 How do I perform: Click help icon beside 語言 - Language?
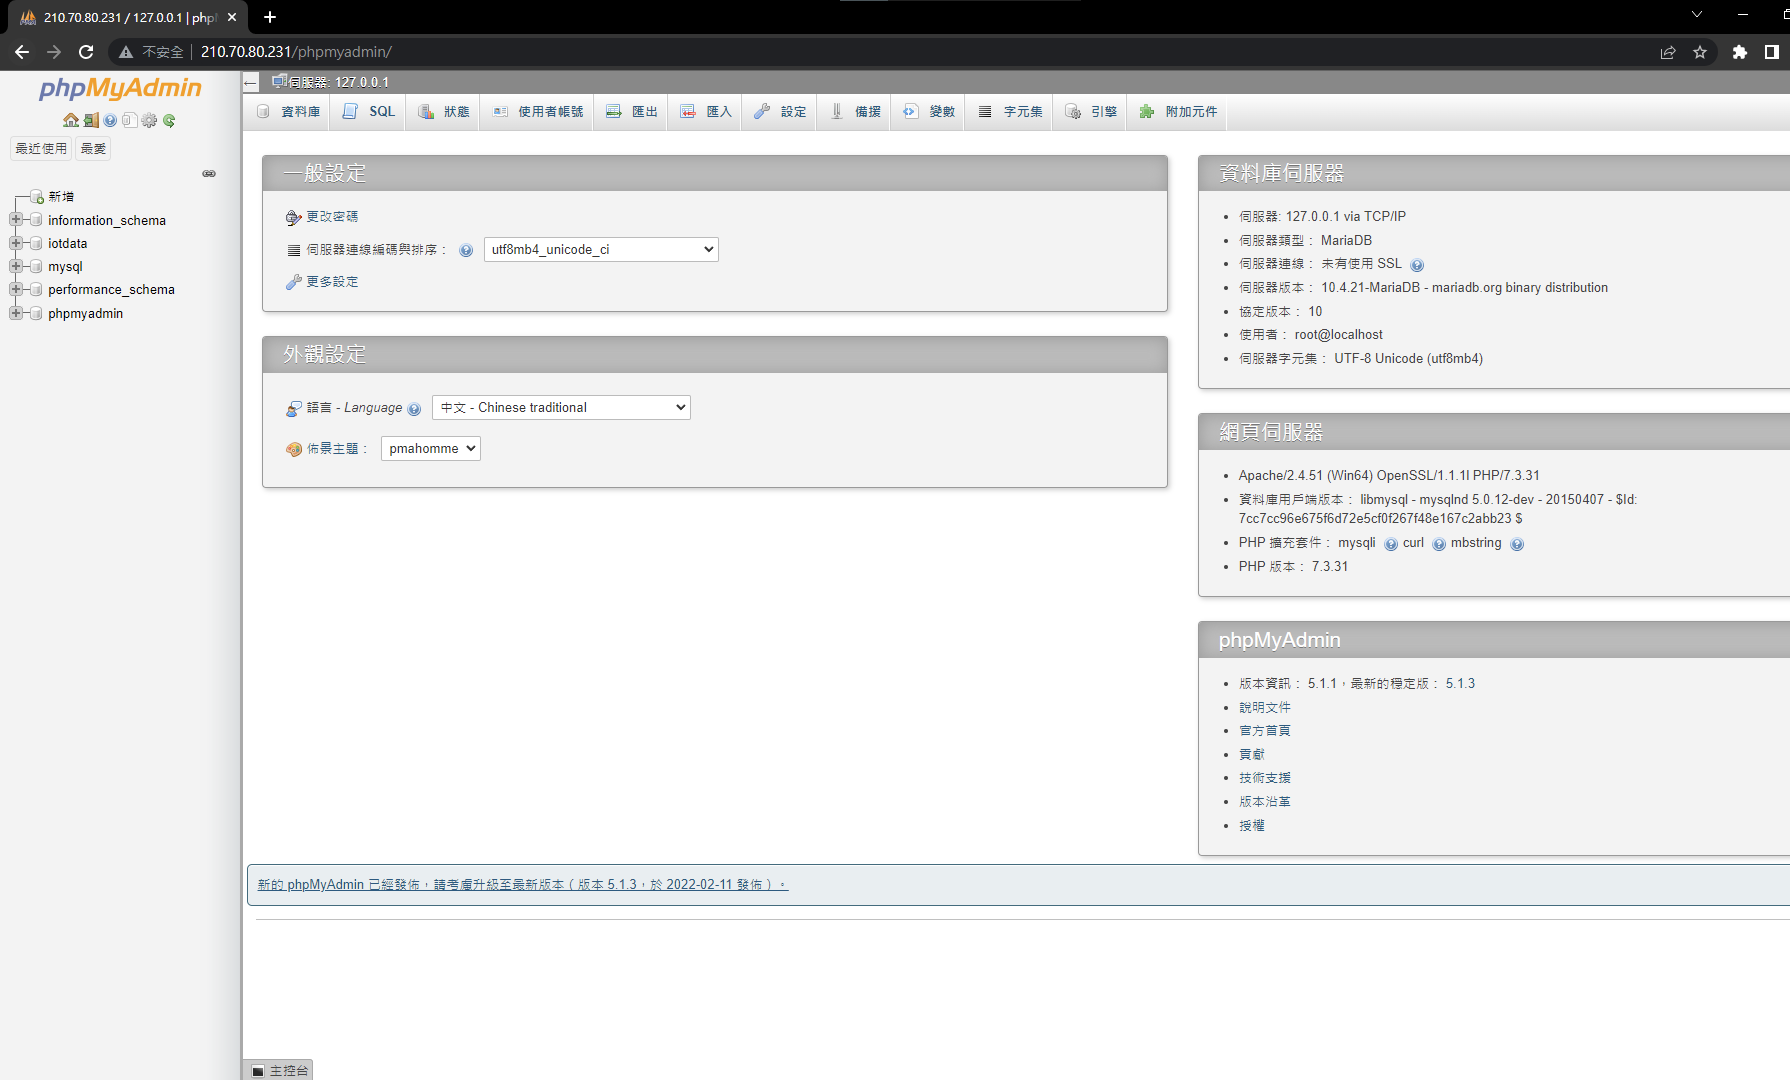tap(414, 409)
